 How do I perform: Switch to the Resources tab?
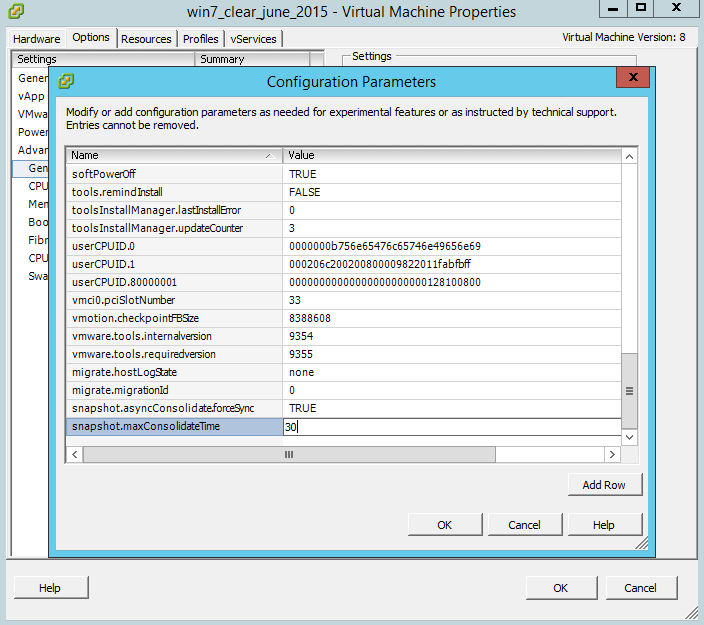(x=146, y=39)
